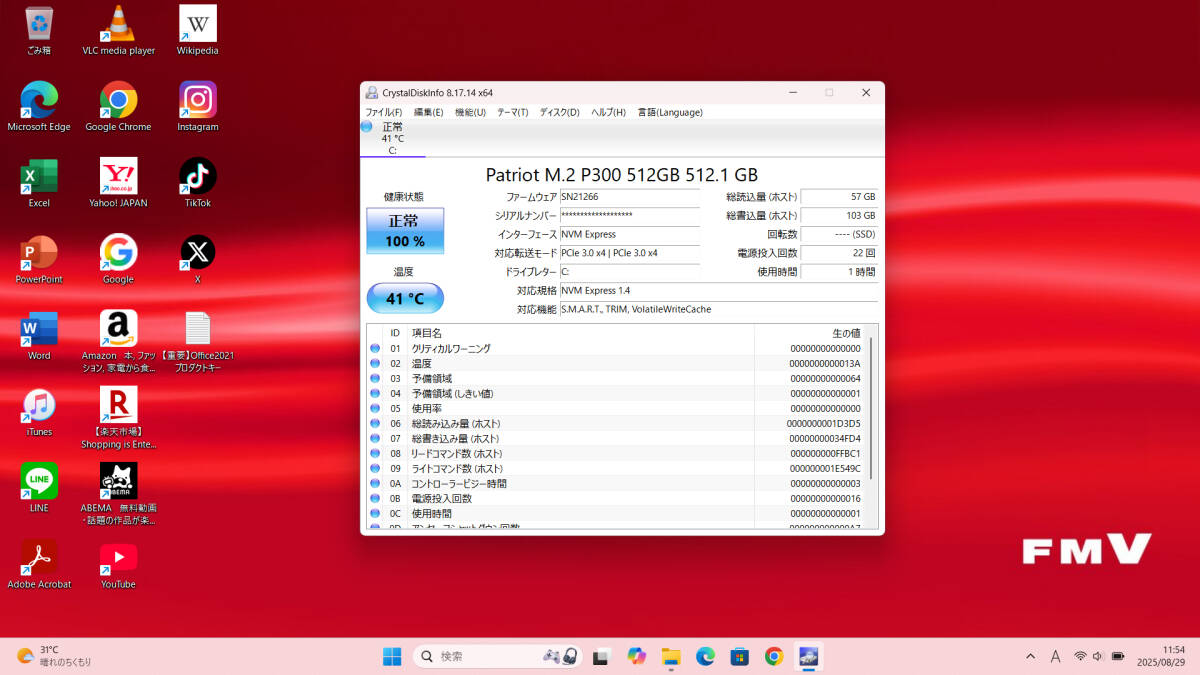Open the Windows Start menu
The height and width of the screenshot is (675, 1200).
click(391, 656)
